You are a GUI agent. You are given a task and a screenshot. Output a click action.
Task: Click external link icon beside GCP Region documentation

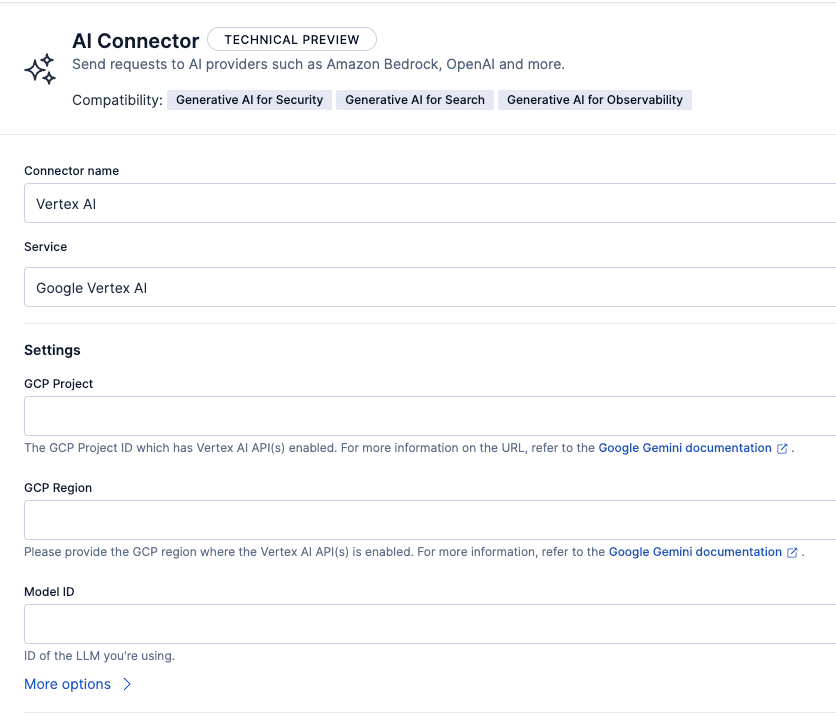click(x=792, y=553)
